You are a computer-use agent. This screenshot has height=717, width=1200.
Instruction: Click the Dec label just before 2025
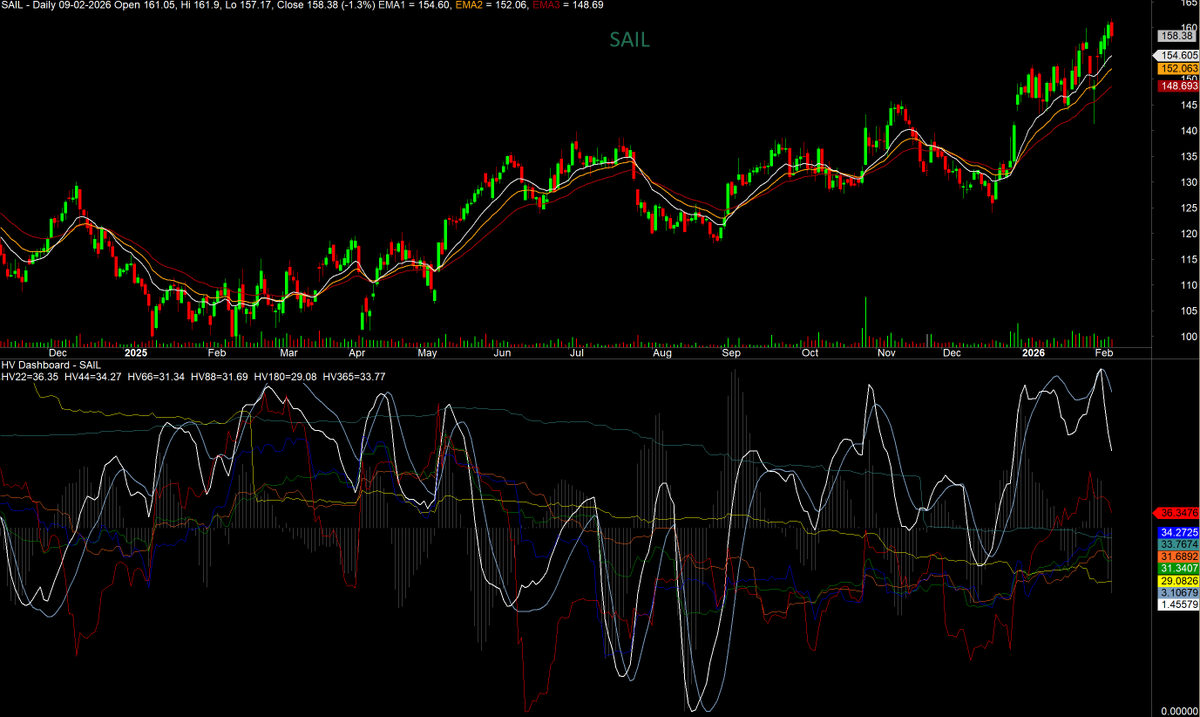click(58, 353)
